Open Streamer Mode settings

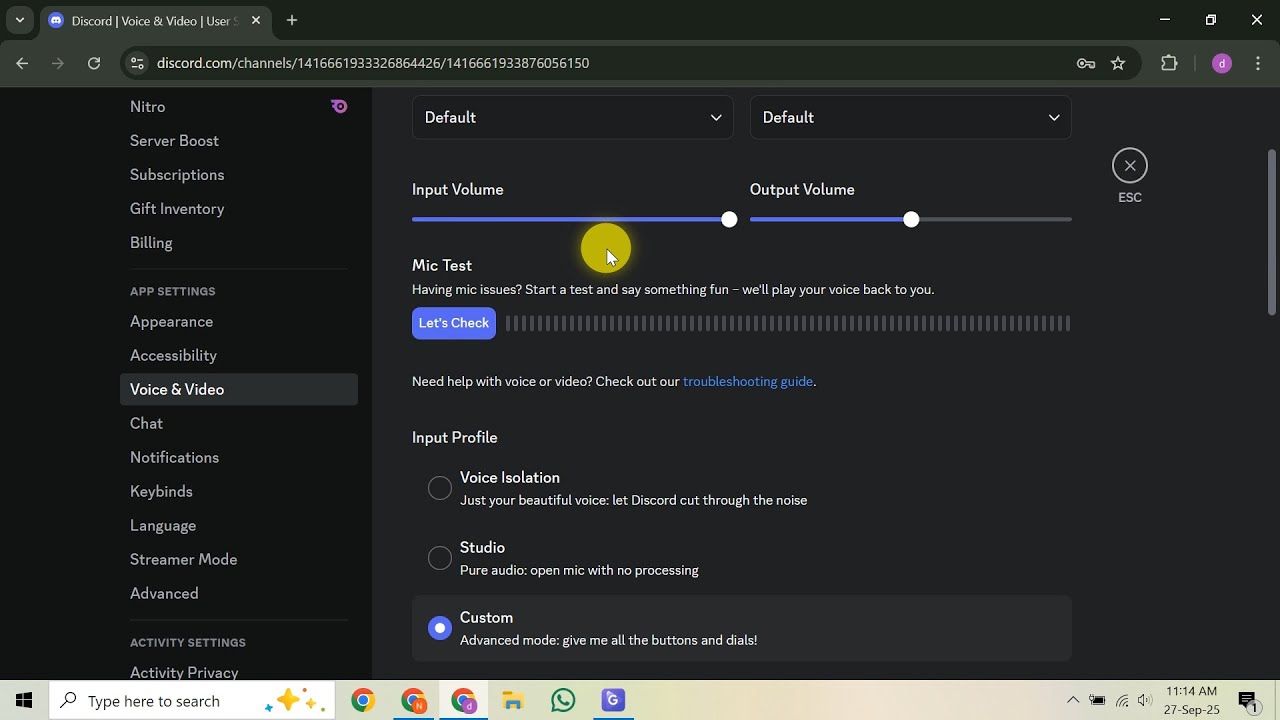239,560
